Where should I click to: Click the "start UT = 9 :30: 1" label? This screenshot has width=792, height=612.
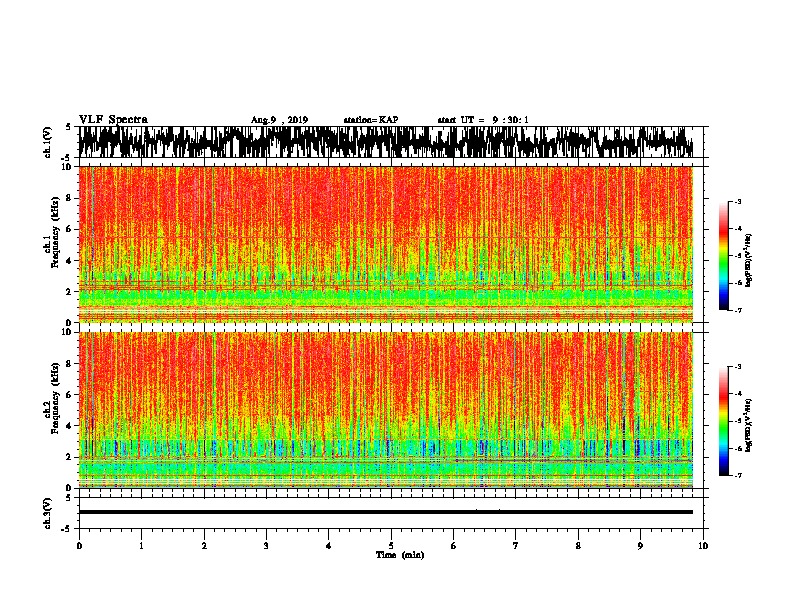pyautogui.click(x=483, y=120)
